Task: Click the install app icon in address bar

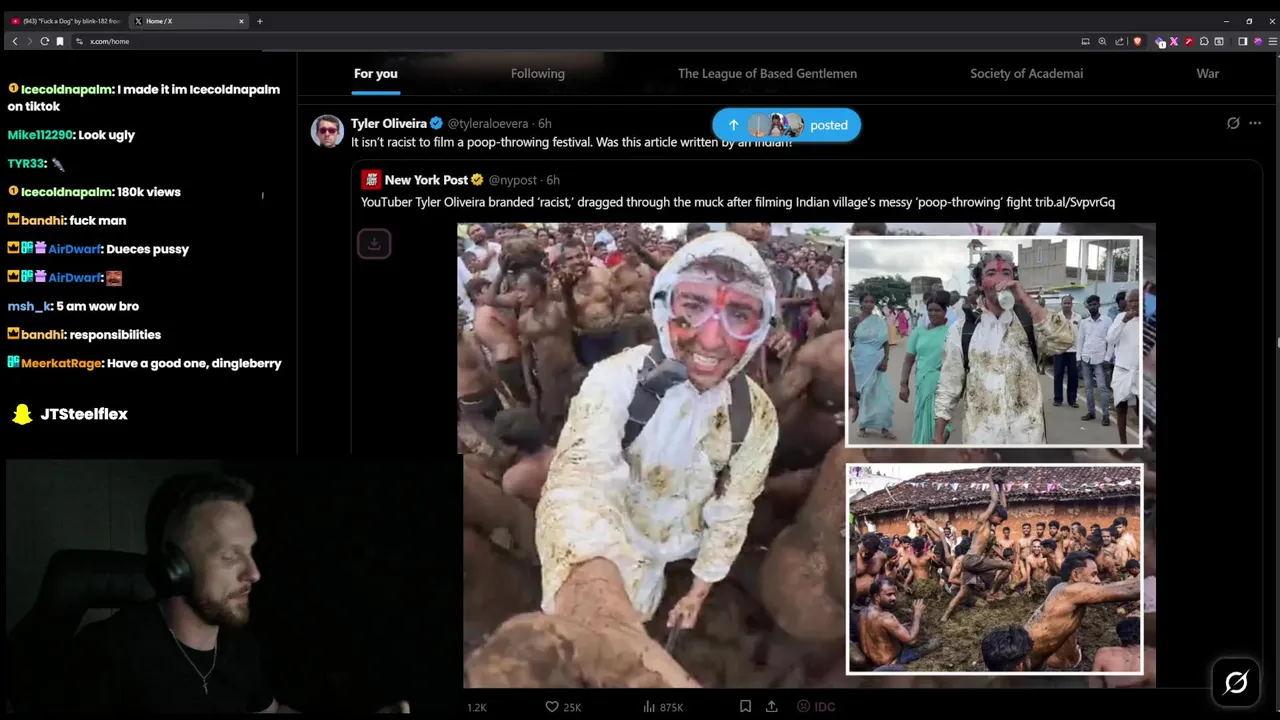Action: tap(1085, 41)
